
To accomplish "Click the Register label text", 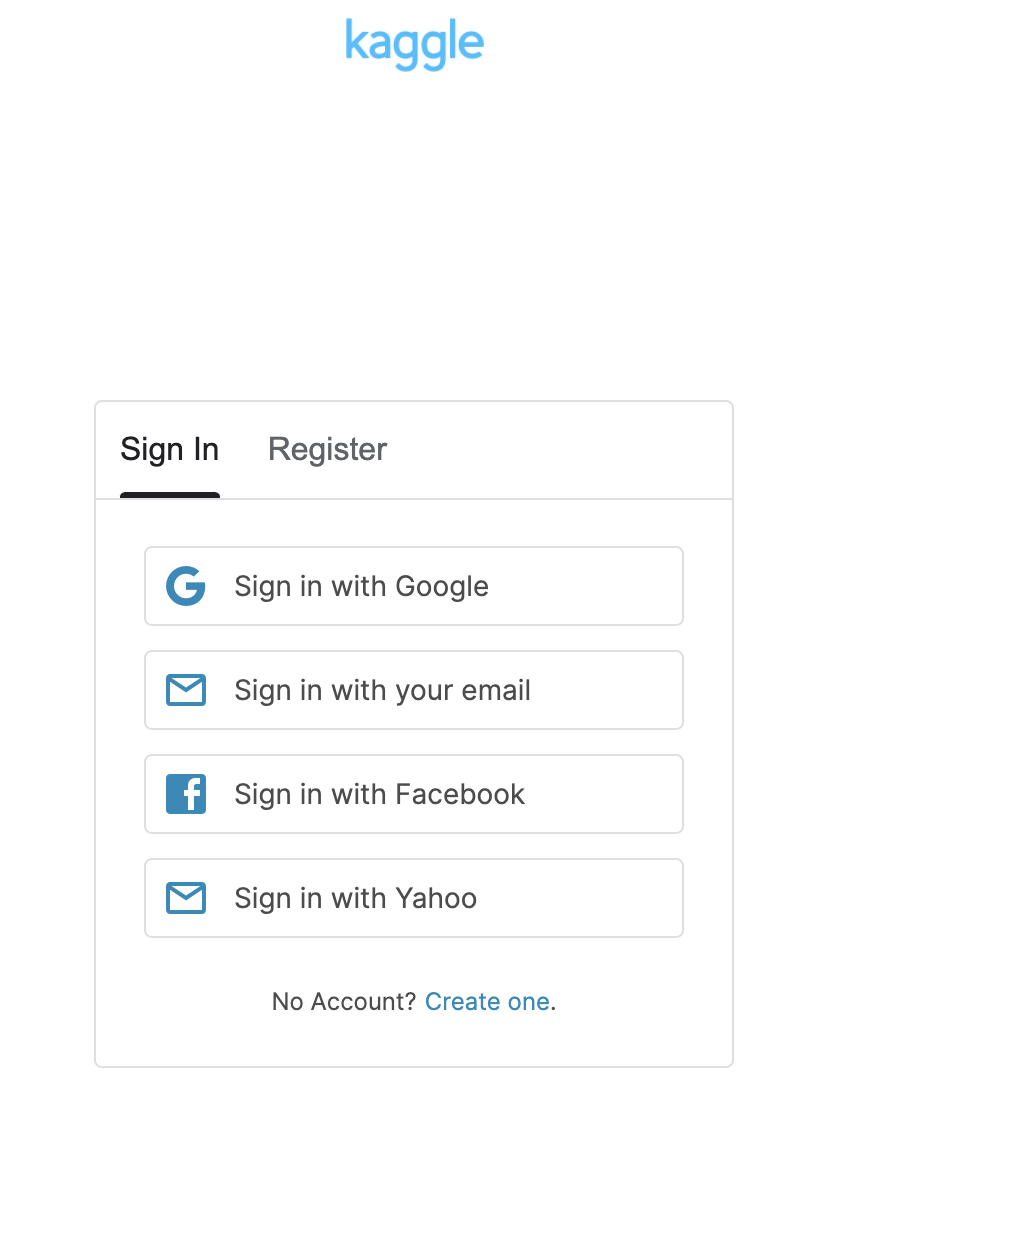I will point(327,450).
